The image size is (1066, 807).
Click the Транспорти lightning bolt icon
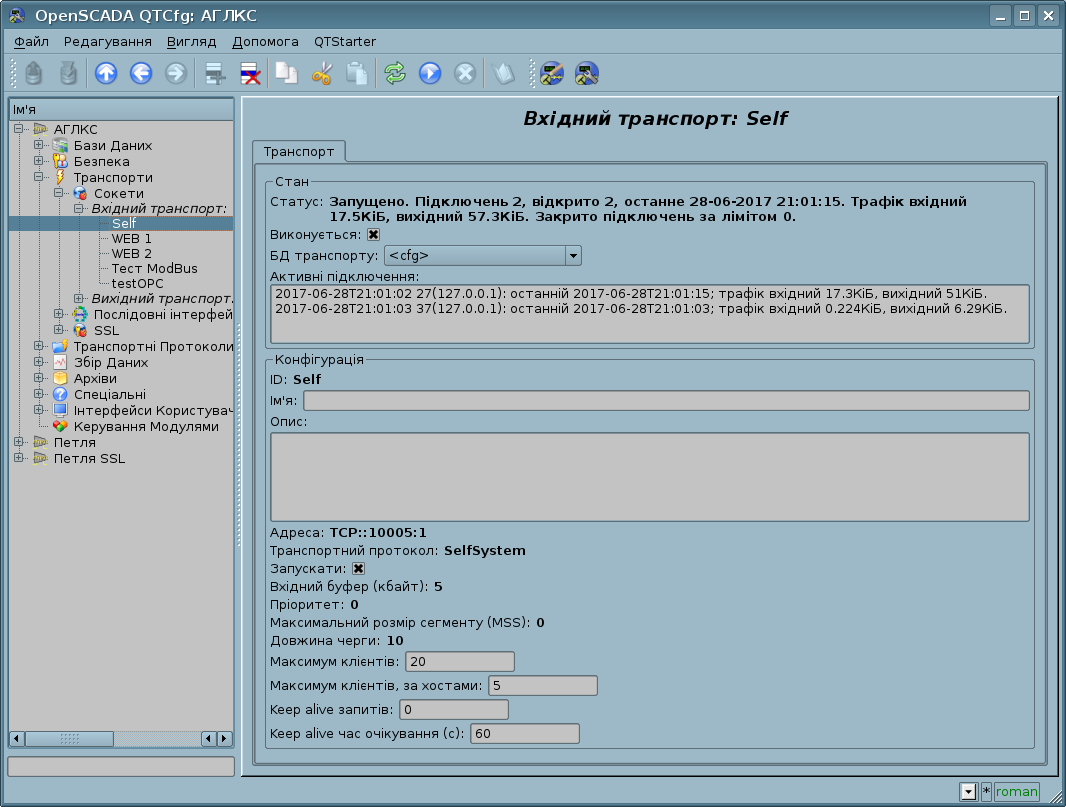[61, 177]
